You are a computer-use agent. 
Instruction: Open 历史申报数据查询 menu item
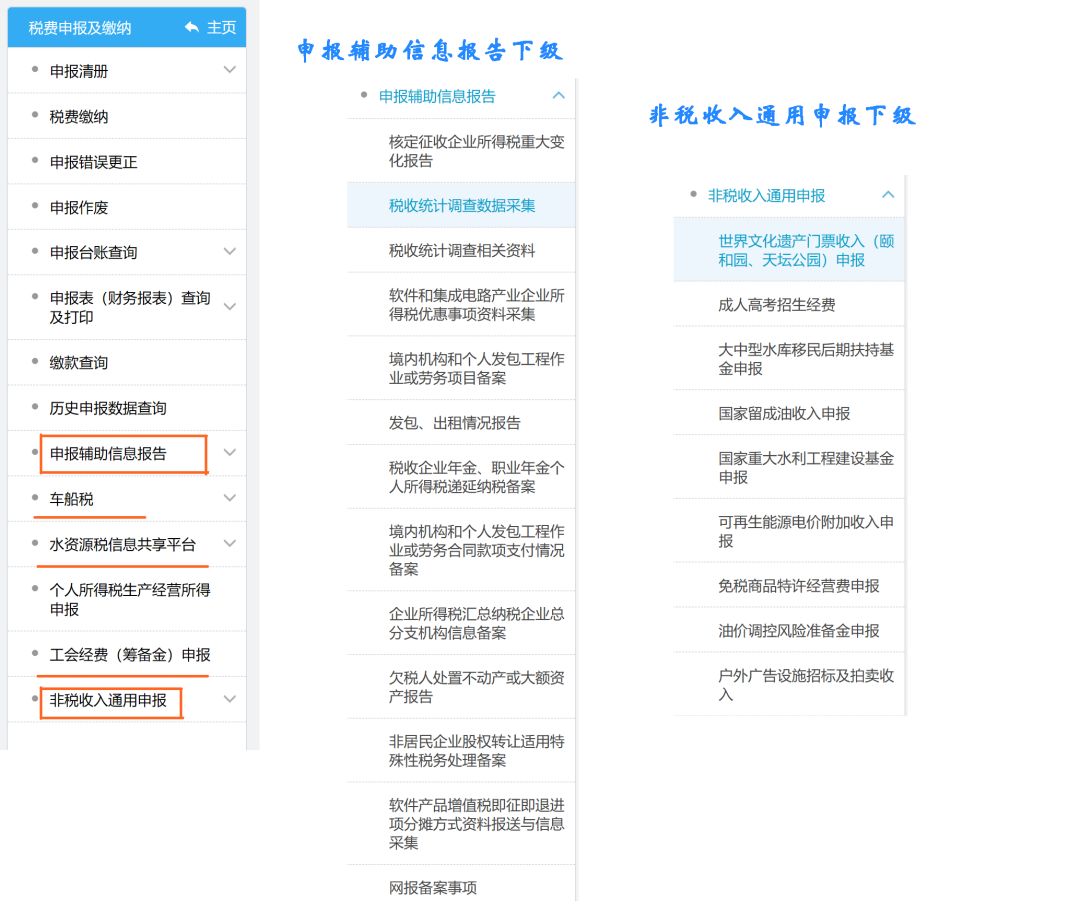107,408
